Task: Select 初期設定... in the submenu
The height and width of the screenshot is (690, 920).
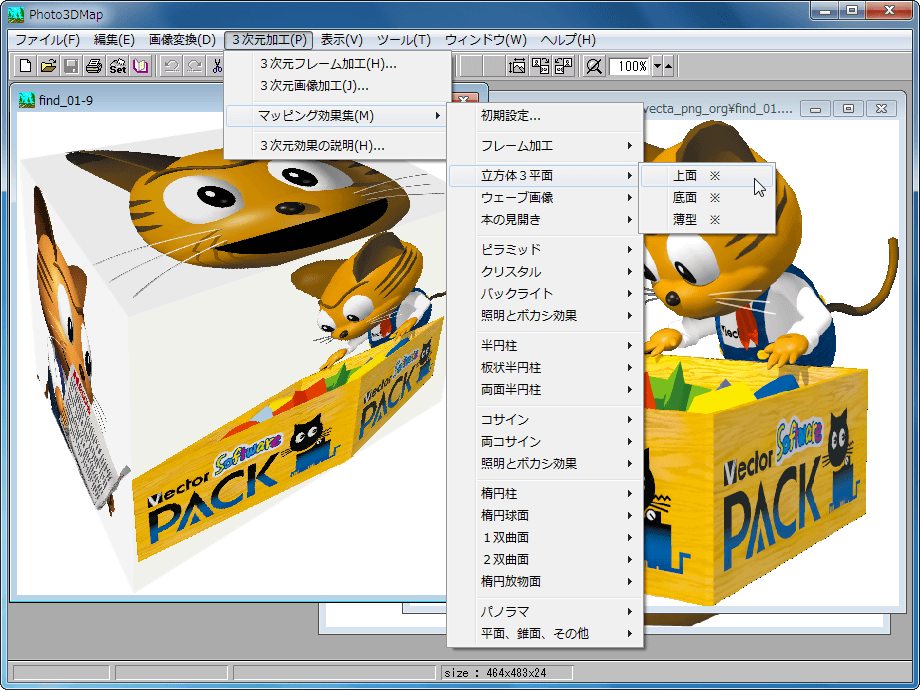Action: (x=545, y=116)
